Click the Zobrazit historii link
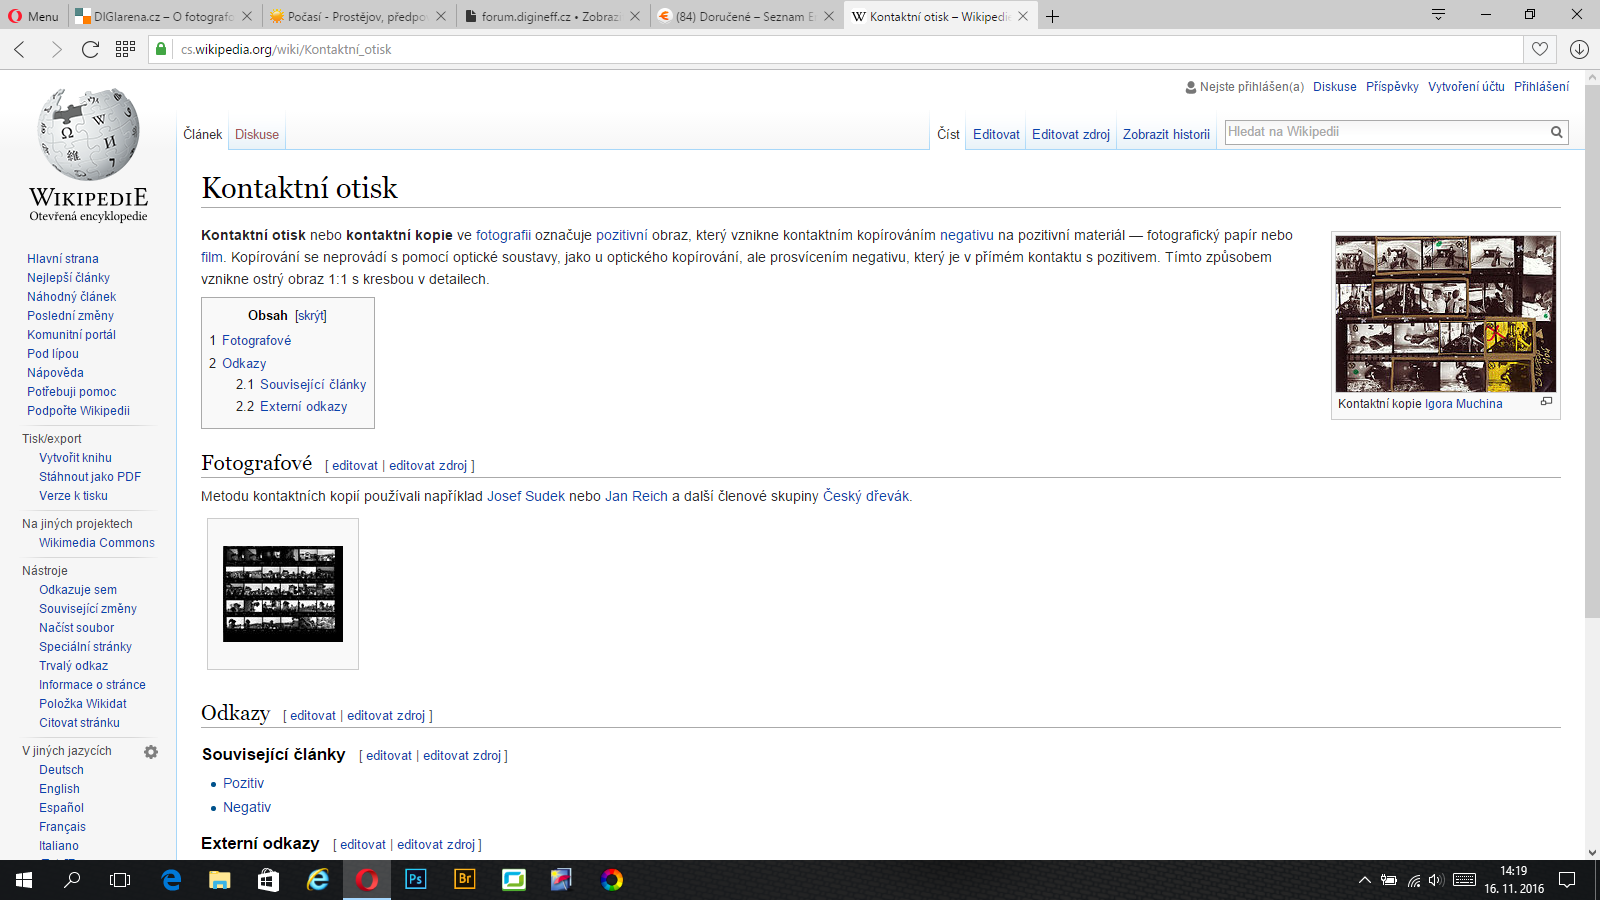This screenshot has height=900, width=1600. pos(1166,135)
